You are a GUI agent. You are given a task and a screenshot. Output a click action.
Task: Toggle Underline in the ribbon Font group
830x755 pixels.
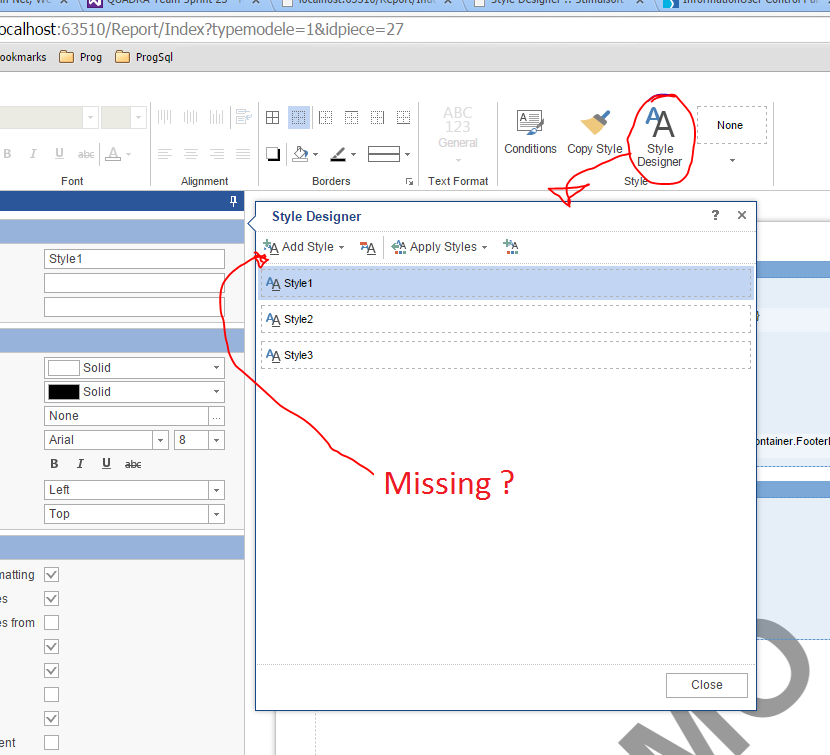(x=59, y=154)
